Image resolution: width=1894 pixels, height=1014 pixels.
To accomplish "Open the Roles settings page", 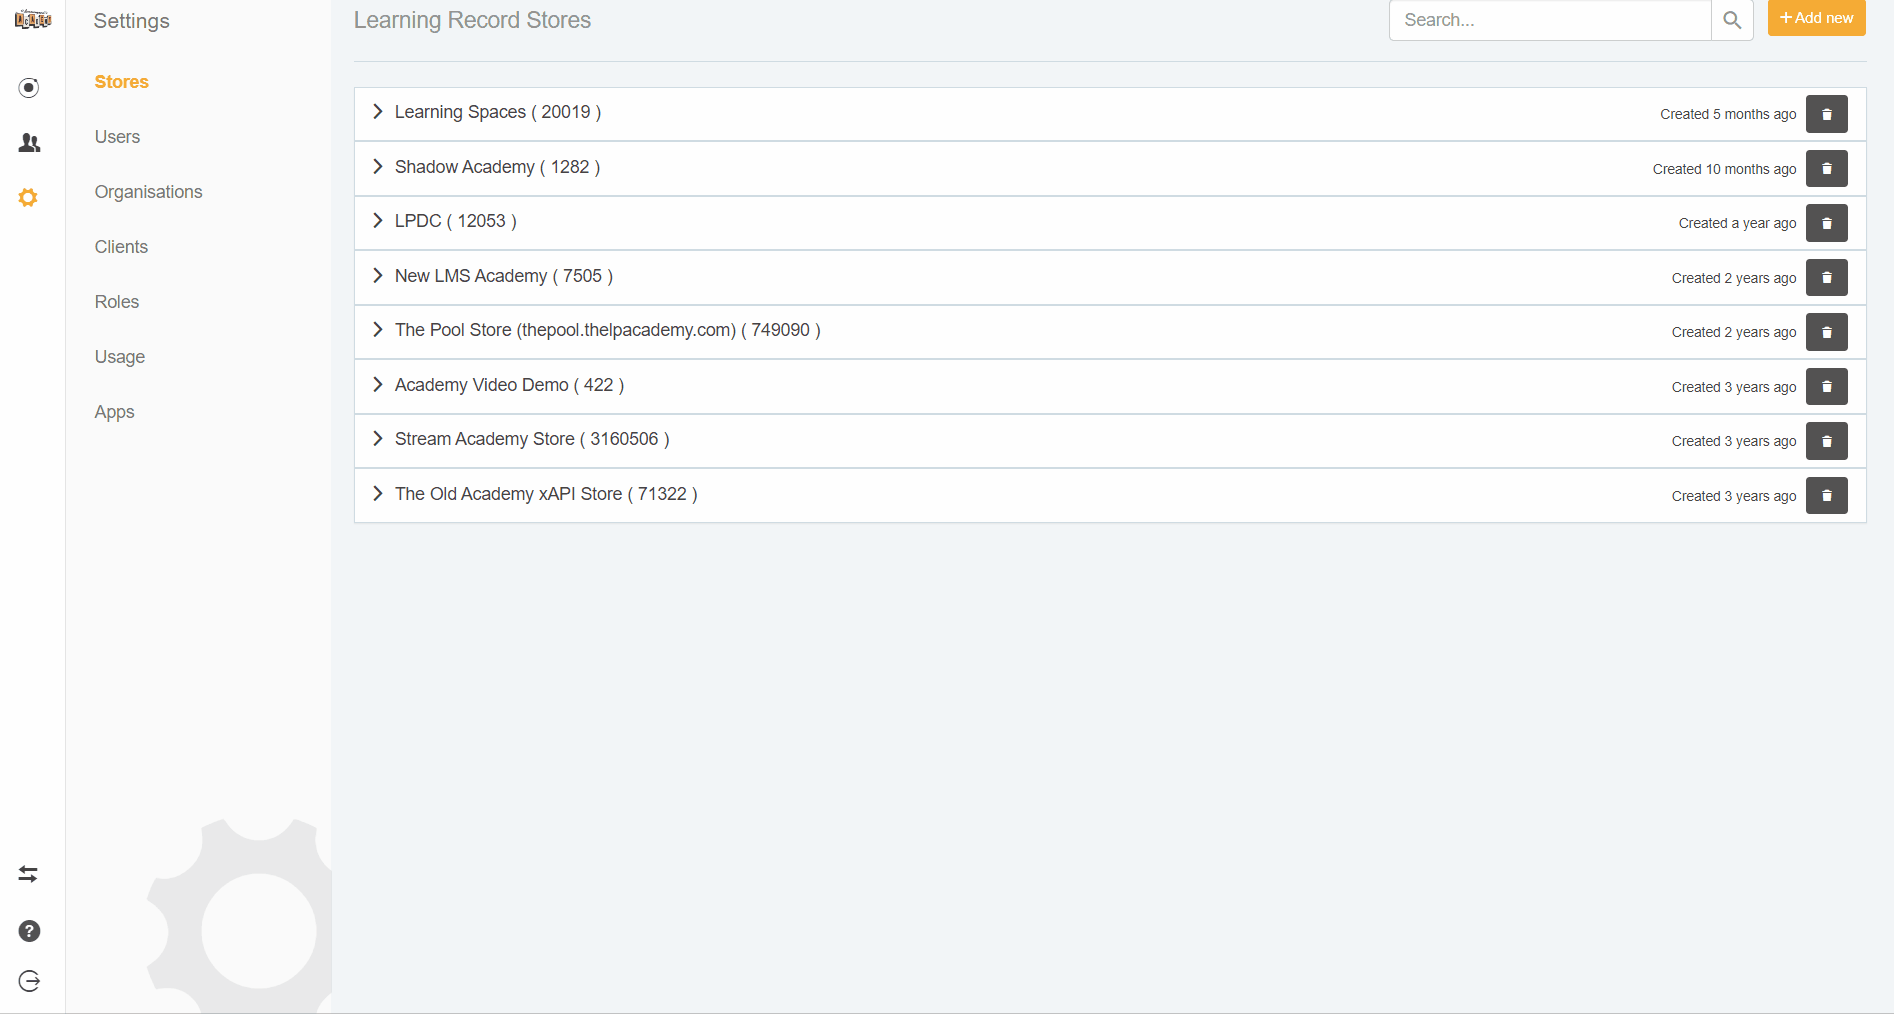I will click(116, 301).
